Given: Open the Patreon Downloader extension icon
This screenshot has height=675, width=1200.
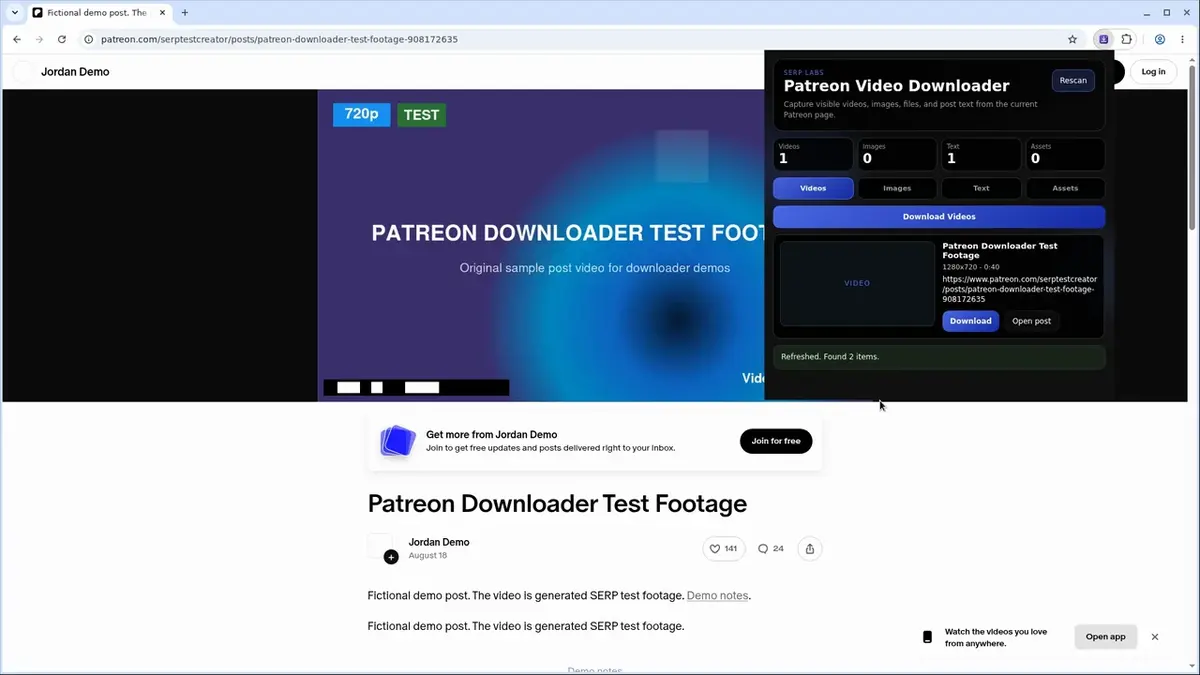Looking at the screenshot, I should pyautogui.click(x=1104, y=39).
